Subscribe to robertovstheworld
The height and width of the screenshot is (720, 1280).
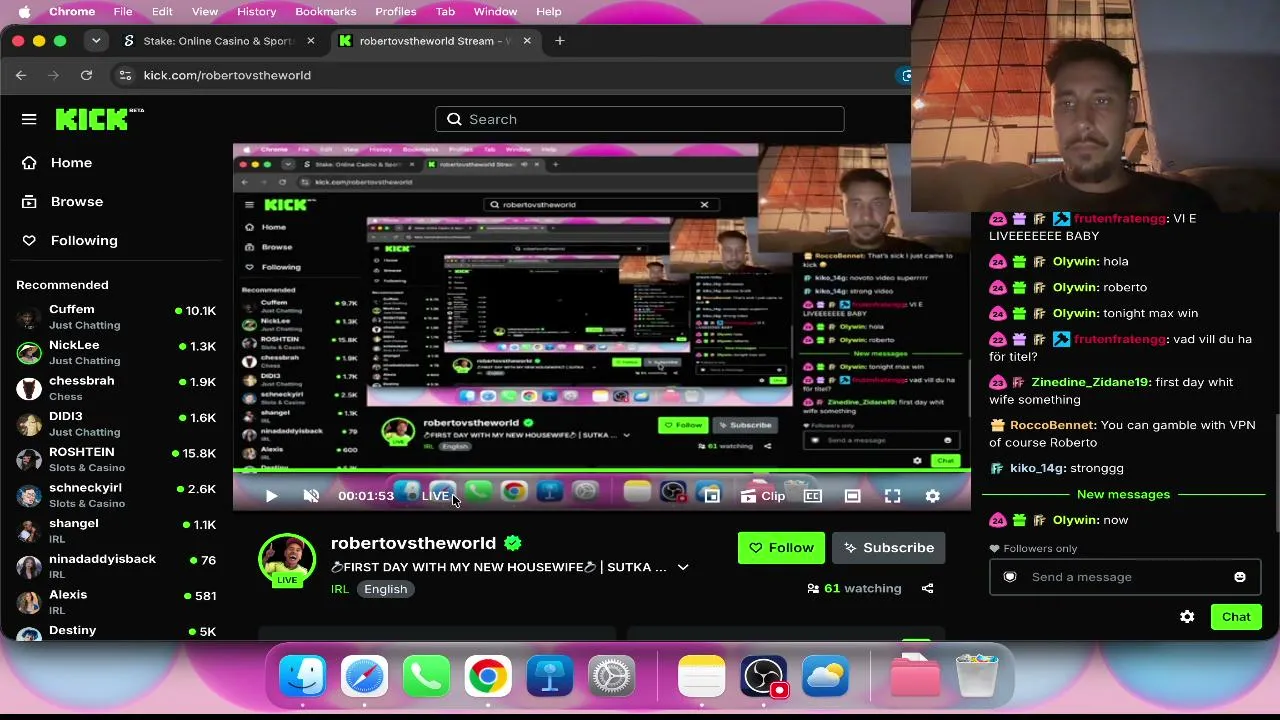pos(888,548)
